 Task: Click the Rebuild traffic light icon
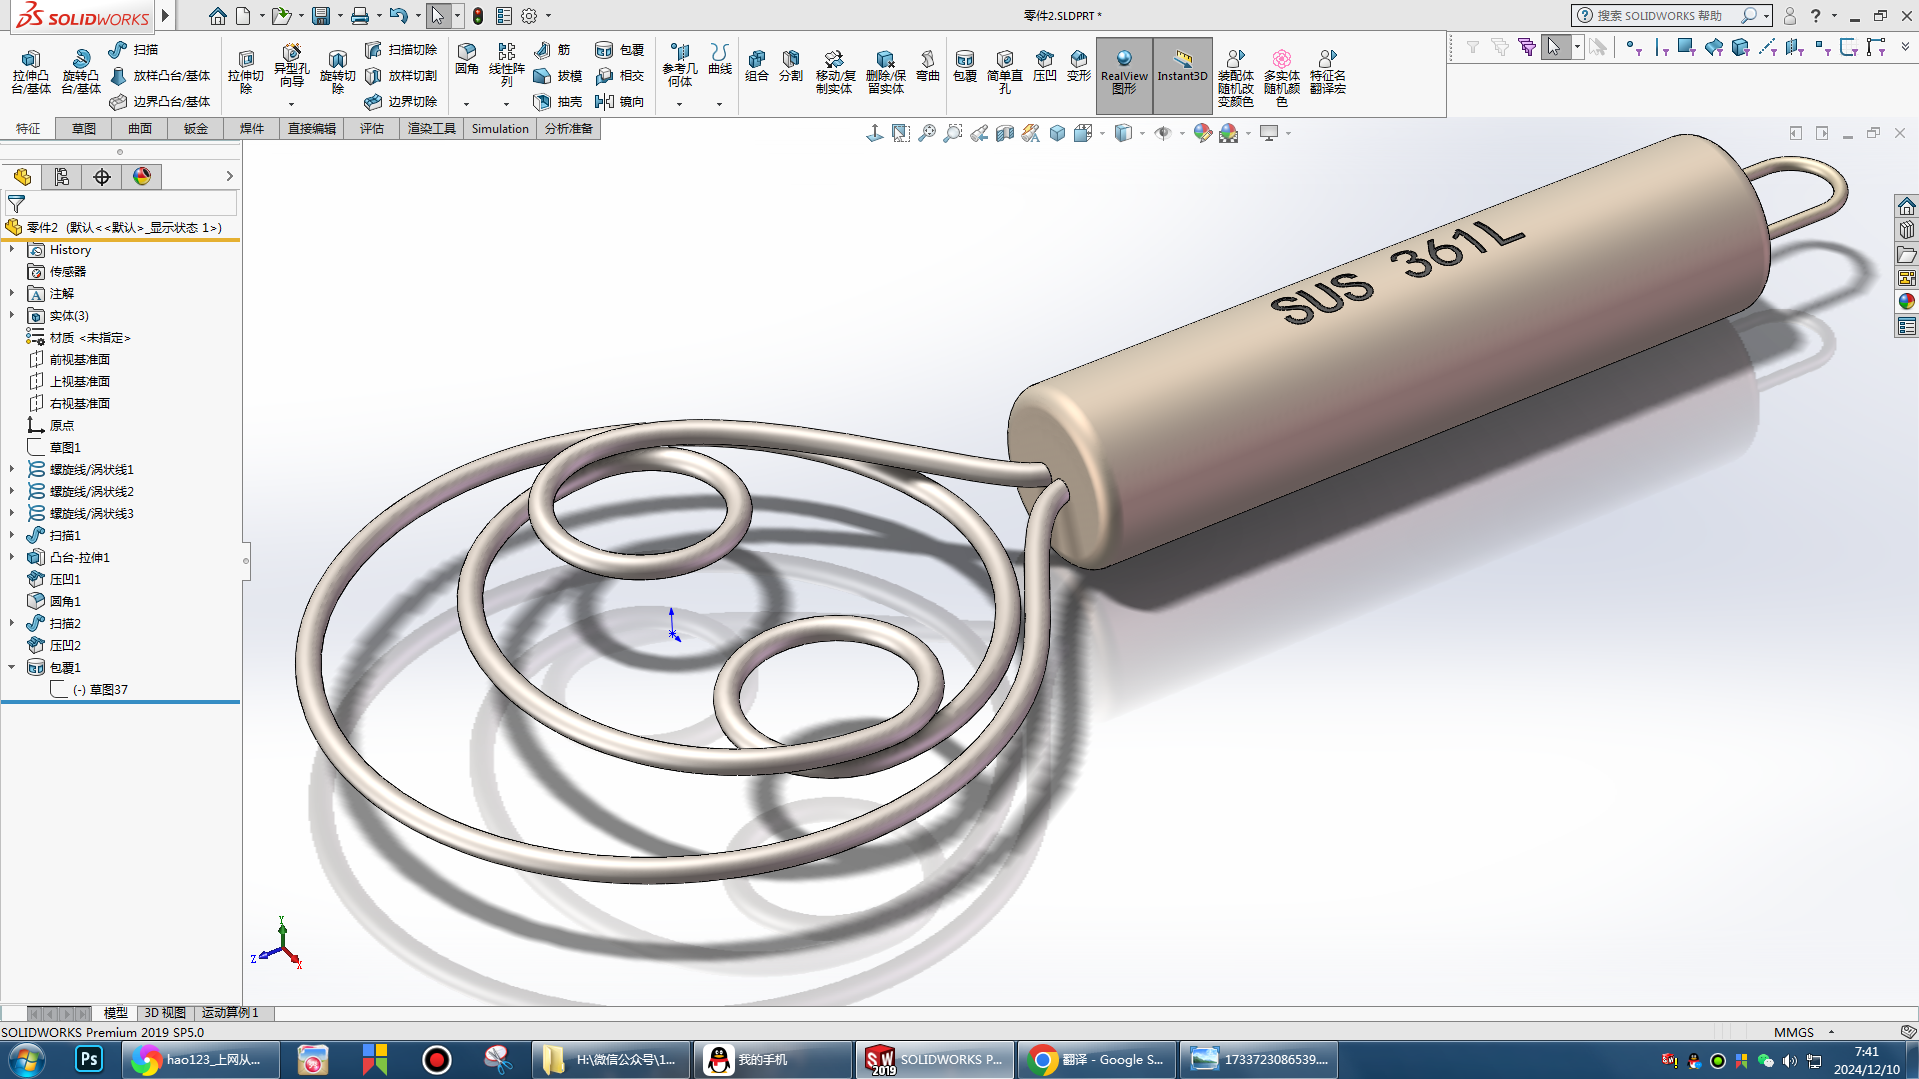(x=478, y=16)
